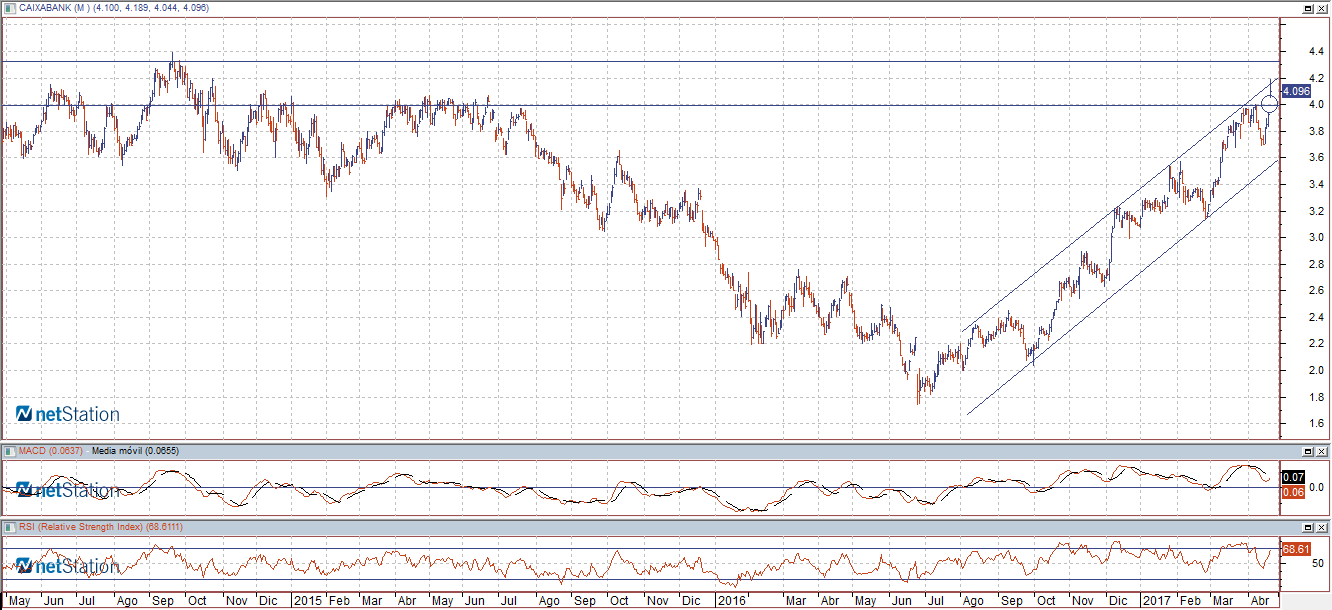The width and height of the screenshot is (1332, 610).
Task: Maximize the CAIXABANK price chart panel
Action: [x=1306, y=8]
